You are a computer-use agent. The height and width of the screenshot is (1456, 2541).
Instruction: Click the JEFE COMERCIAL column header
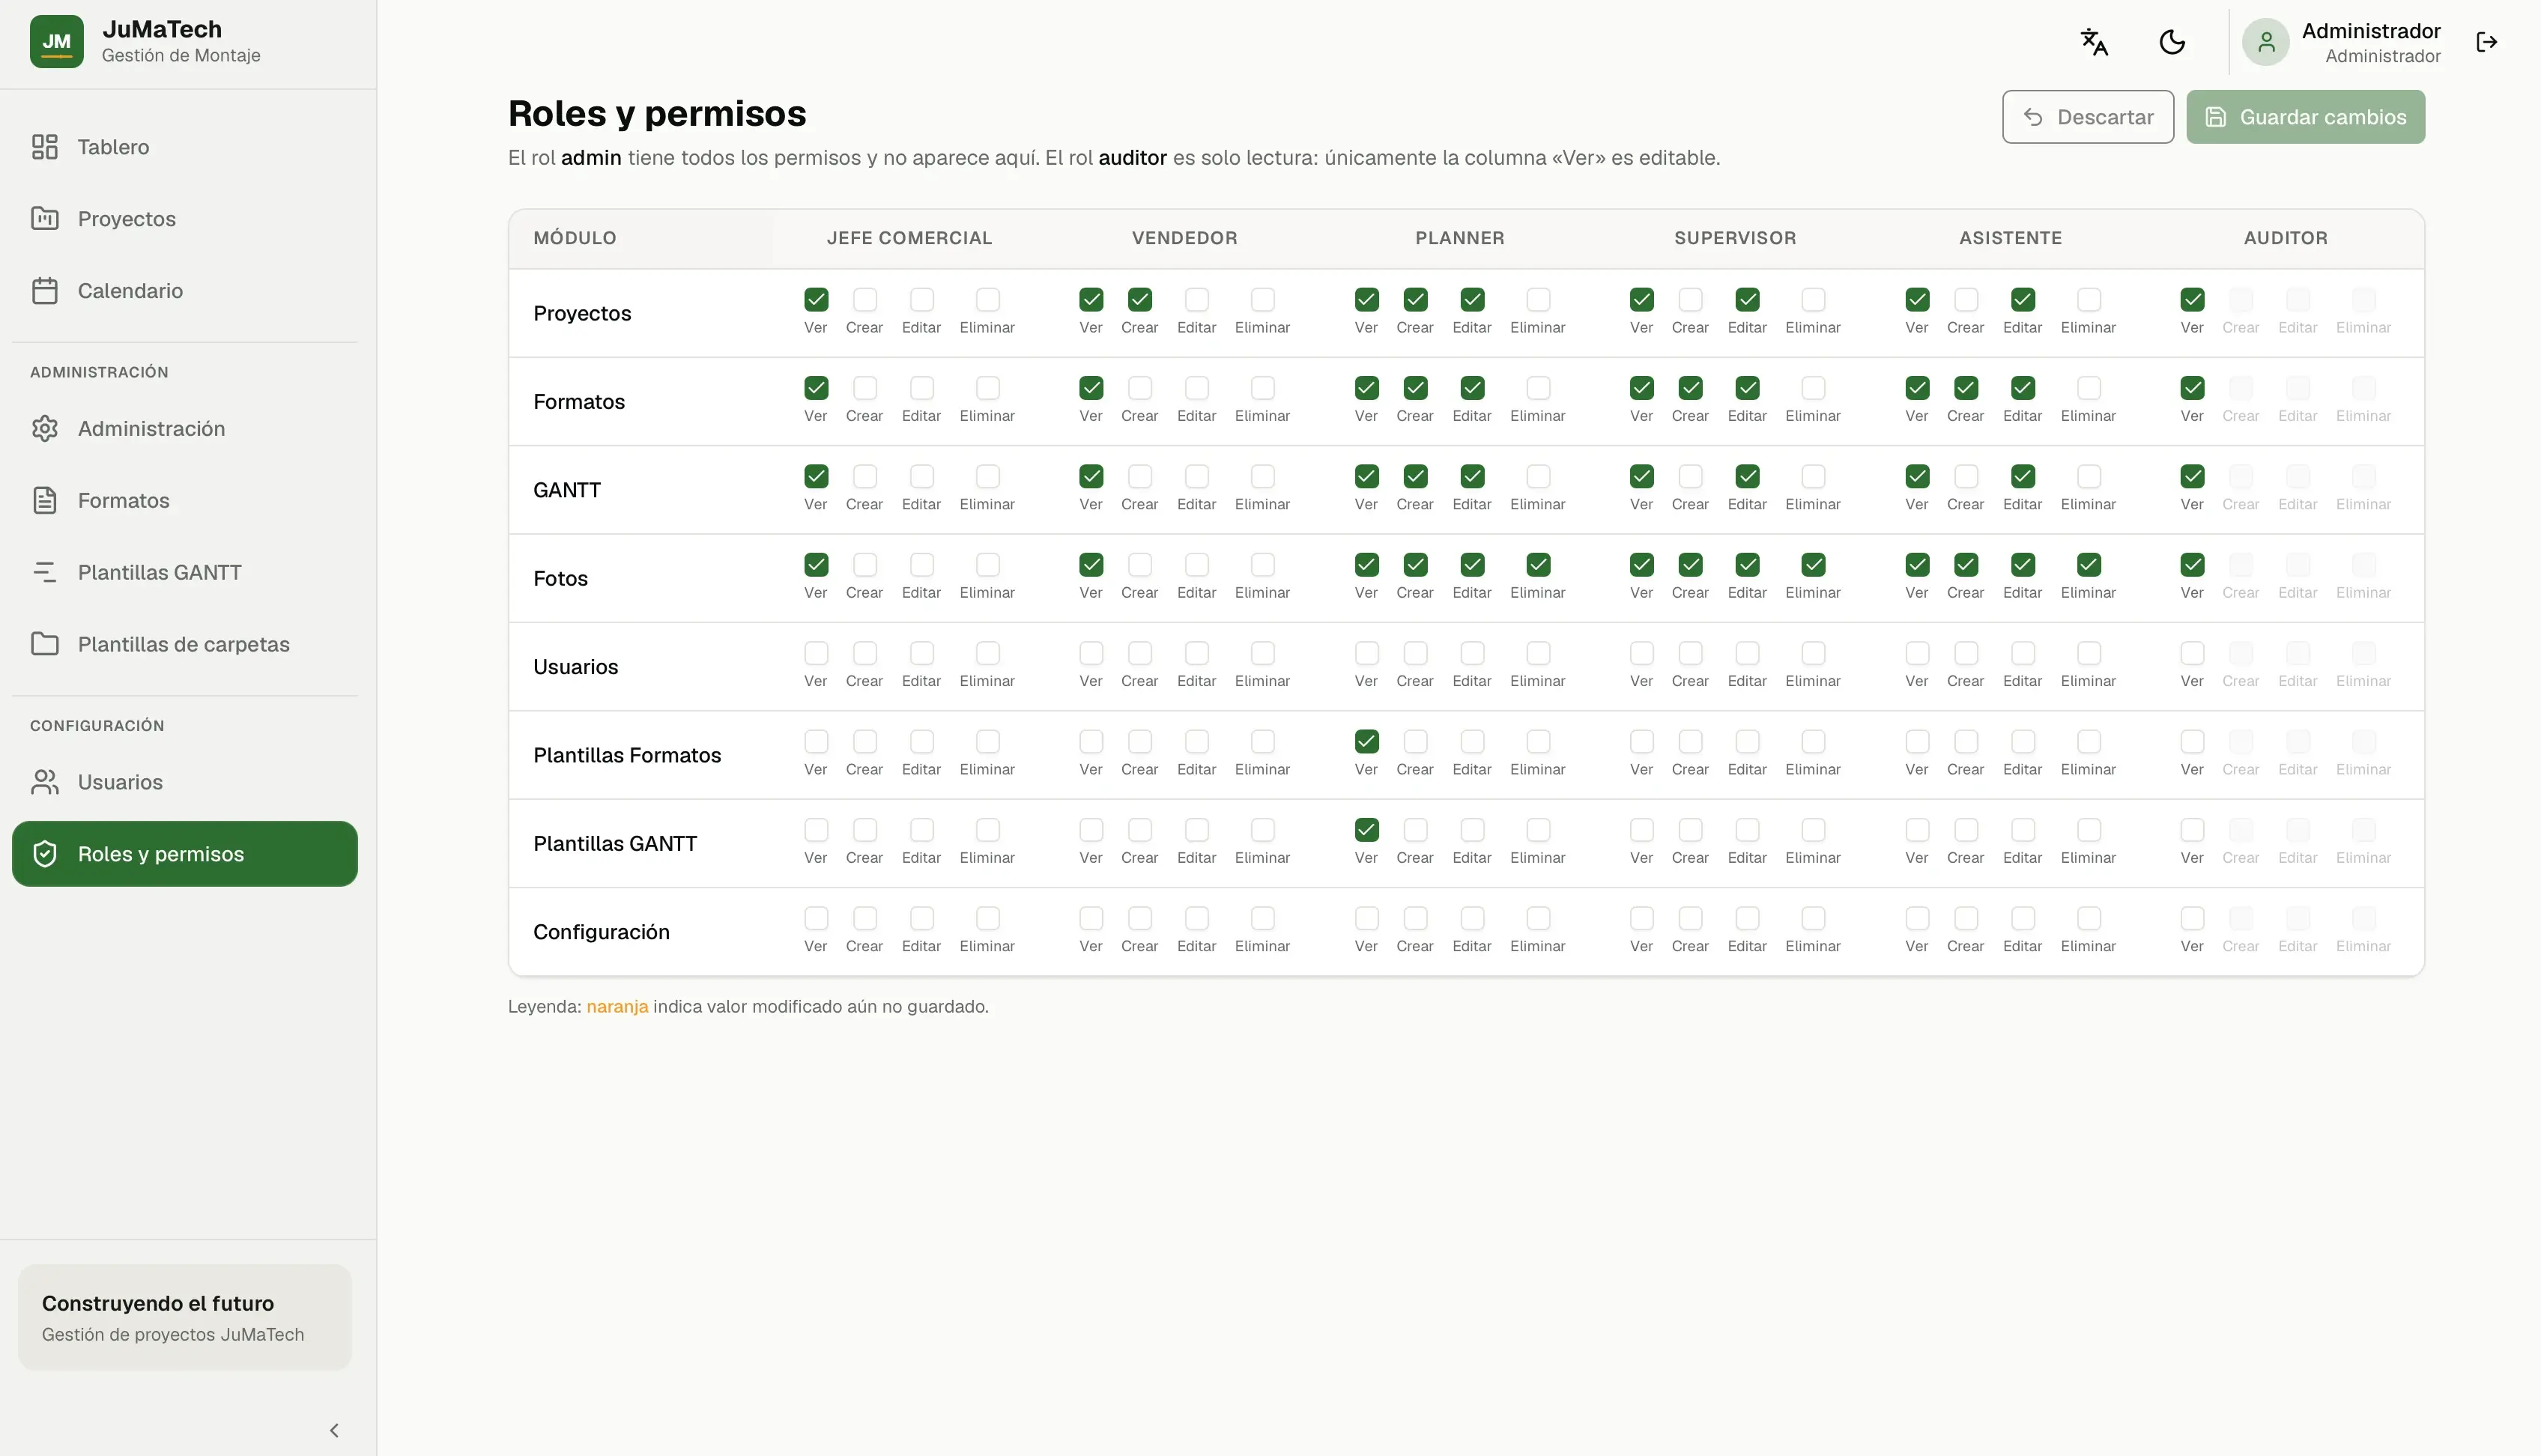tap(909, 238)
